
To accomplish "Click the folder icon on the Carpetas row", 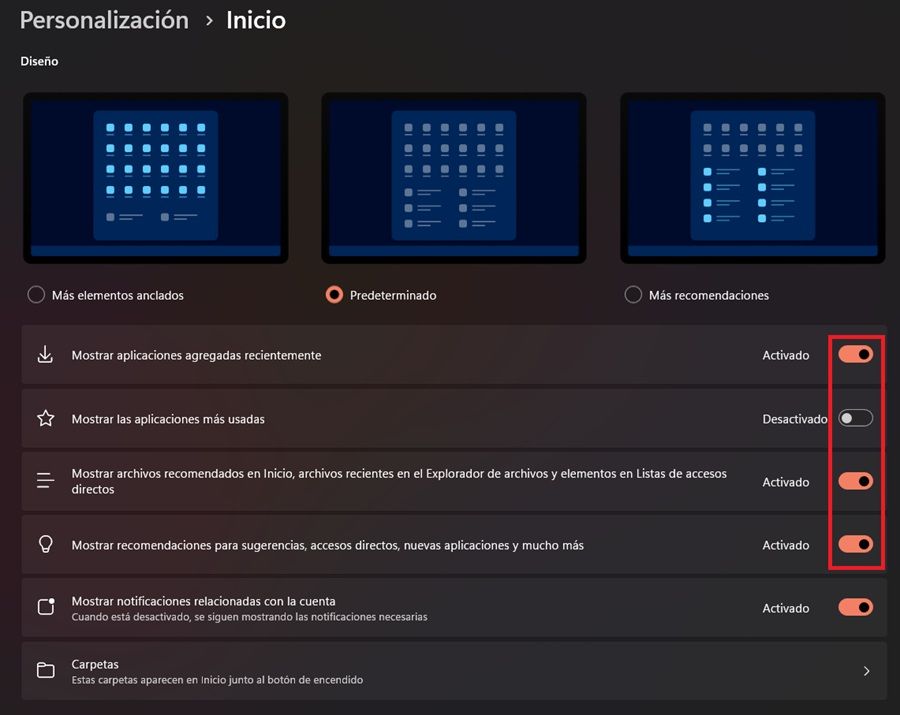I will point(44,670).
